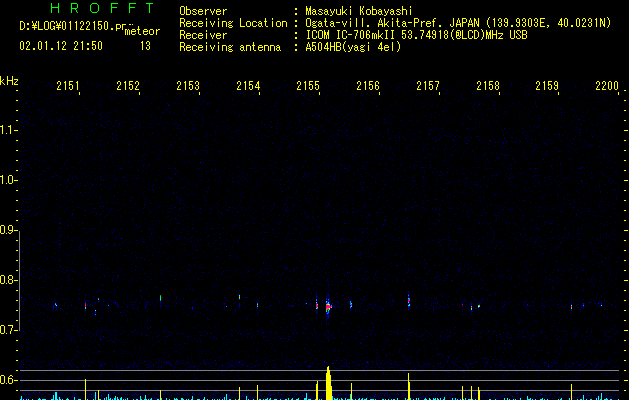Click the 1.0 kHz frequency label
629x400 pixels.
click(8, 180)
